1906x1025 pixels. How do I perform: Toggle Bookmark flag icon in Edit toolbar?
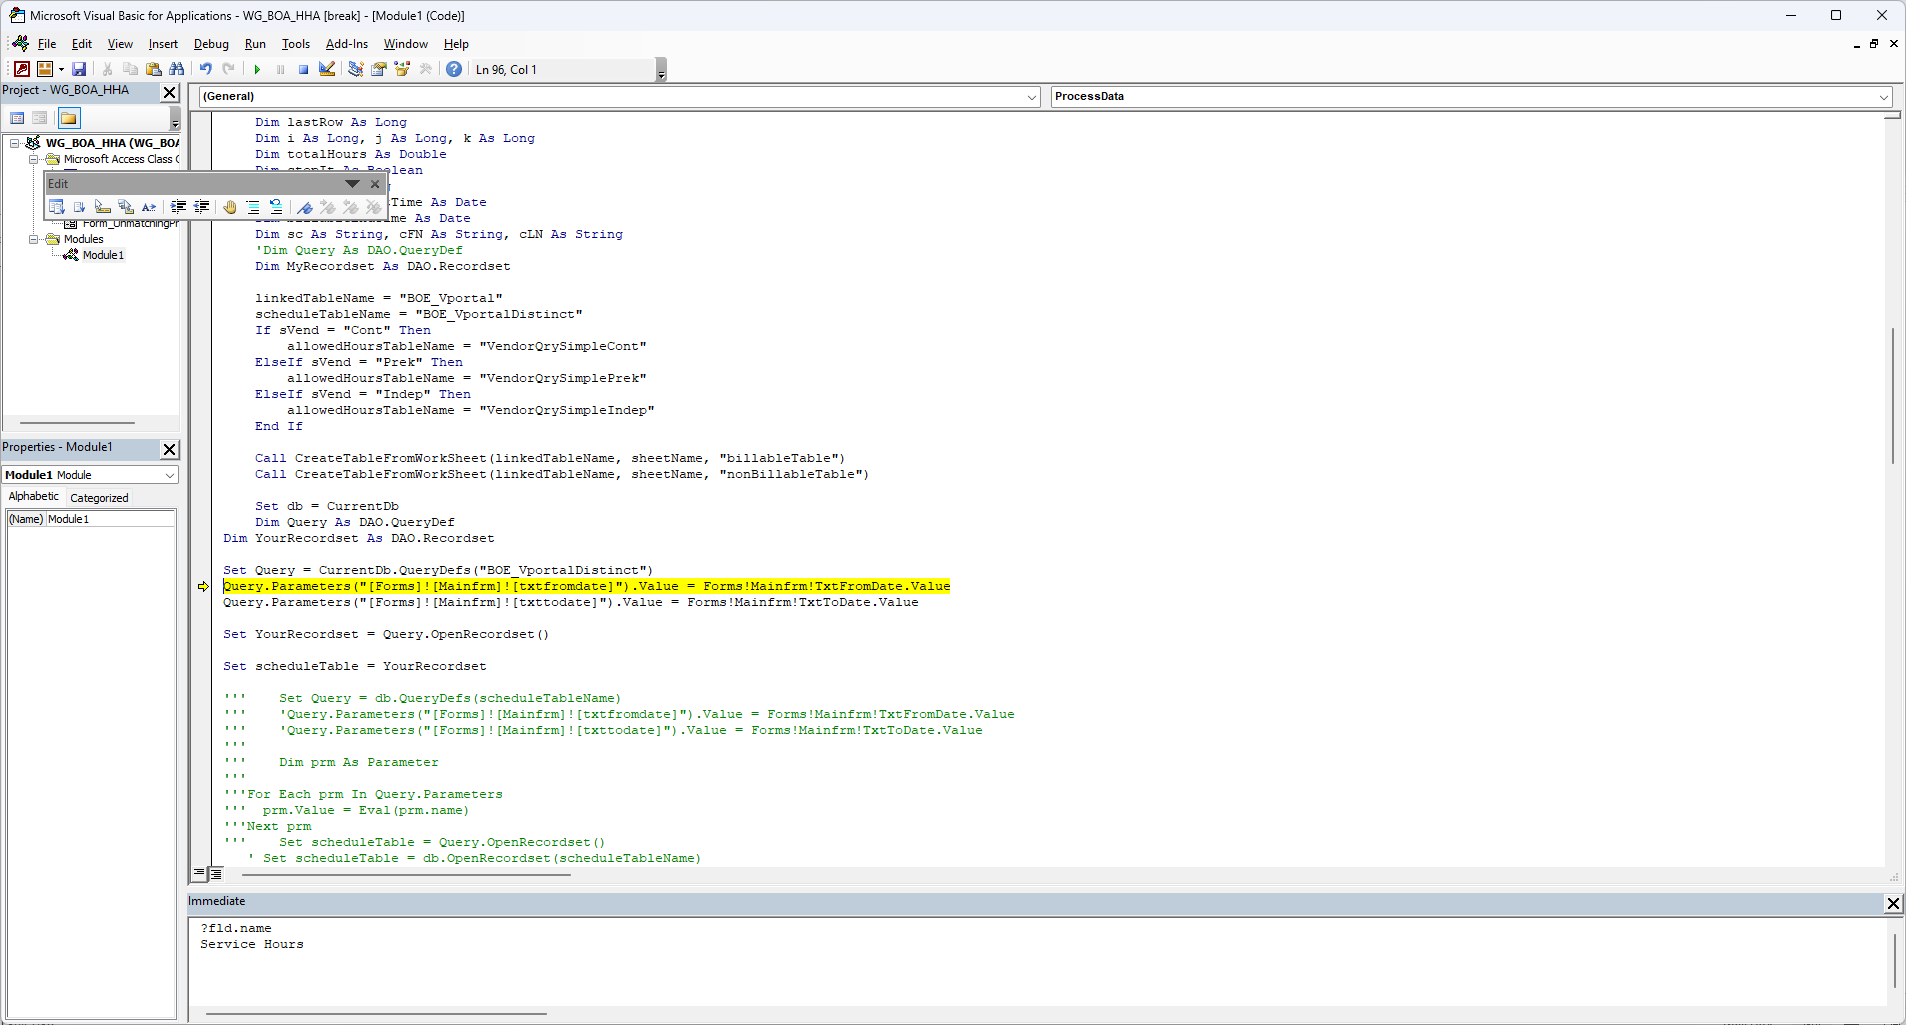[305, 207]
